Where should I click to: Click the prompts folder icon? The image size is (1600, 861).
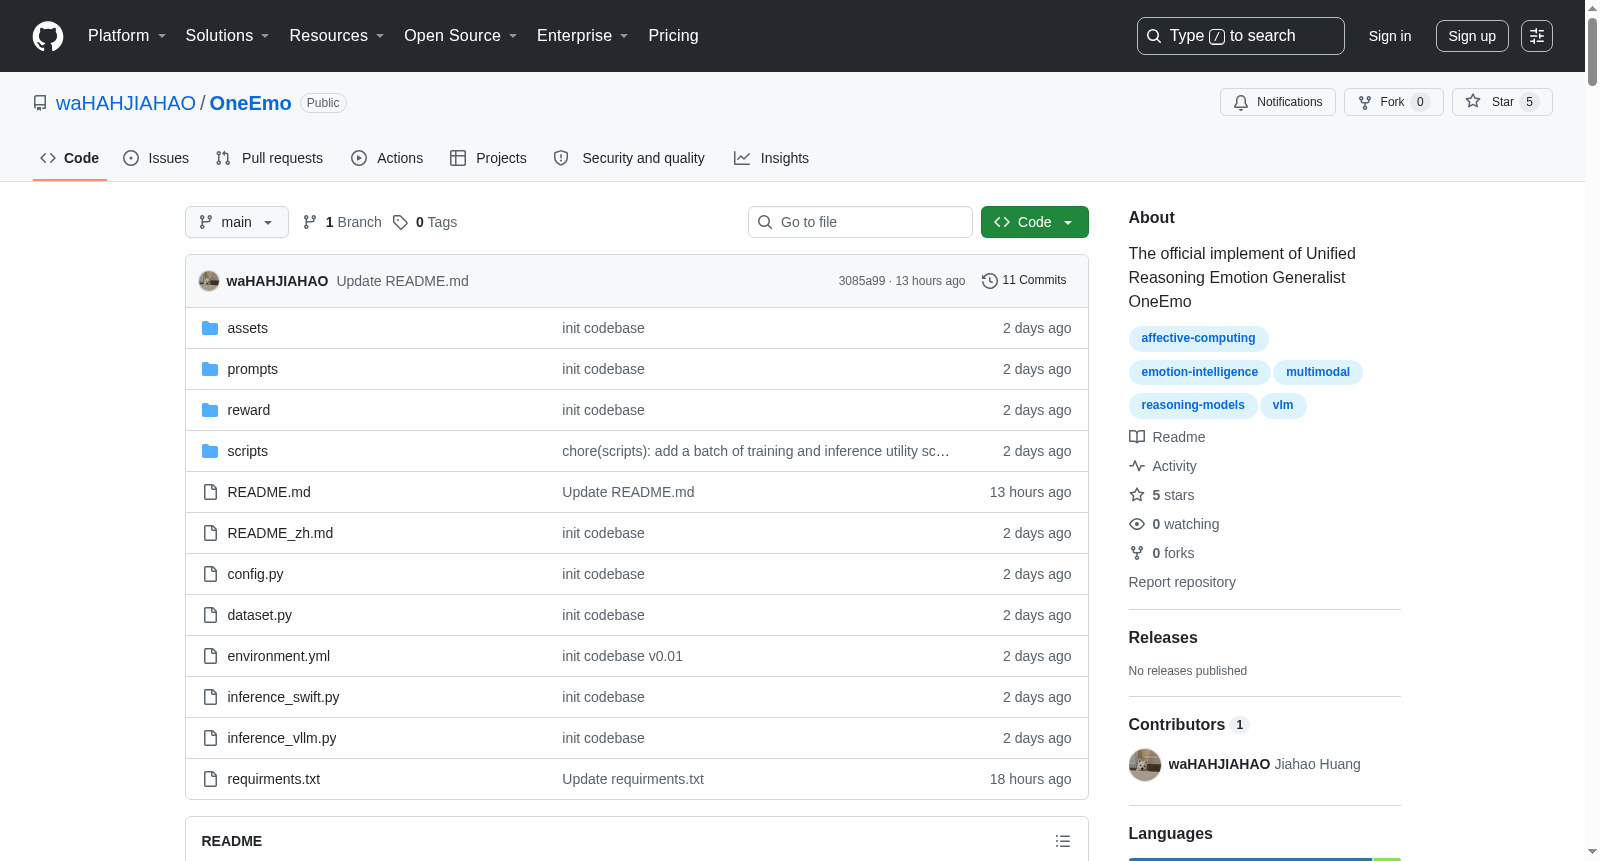(x=210, y=369)
